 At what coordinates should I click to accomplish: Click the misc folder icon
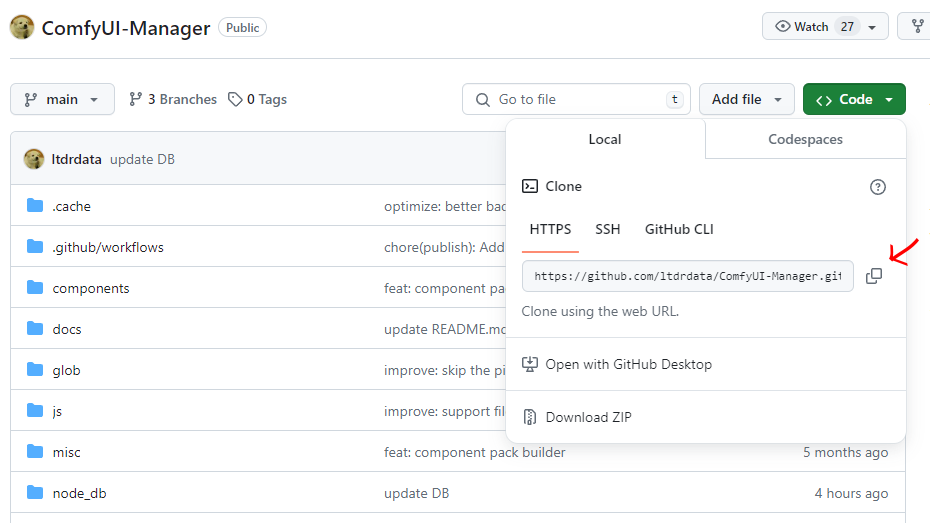(x=35, y=451)
